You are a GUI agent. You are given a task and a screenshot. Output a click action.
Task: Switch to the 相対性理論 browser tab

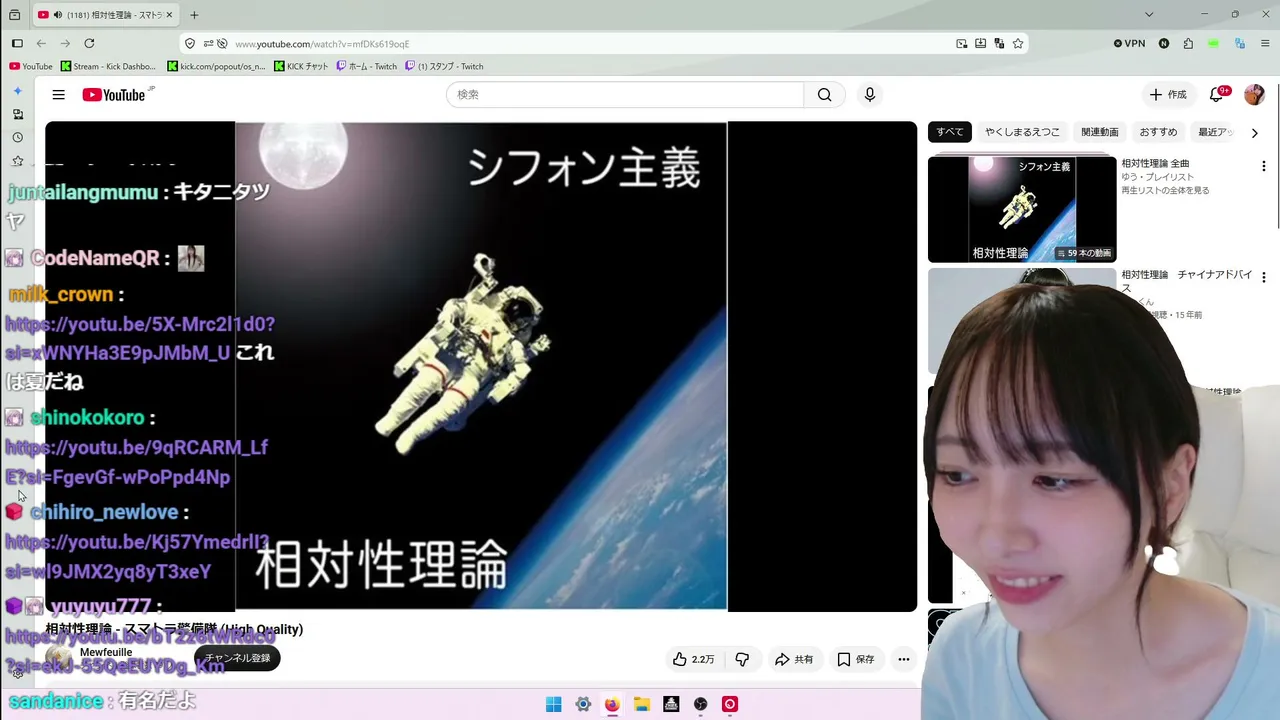(105, 15)
